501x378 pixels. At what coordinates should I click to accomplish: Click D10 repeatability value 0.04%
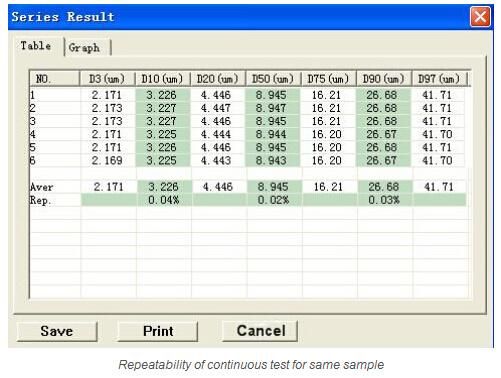click(164, 200)
